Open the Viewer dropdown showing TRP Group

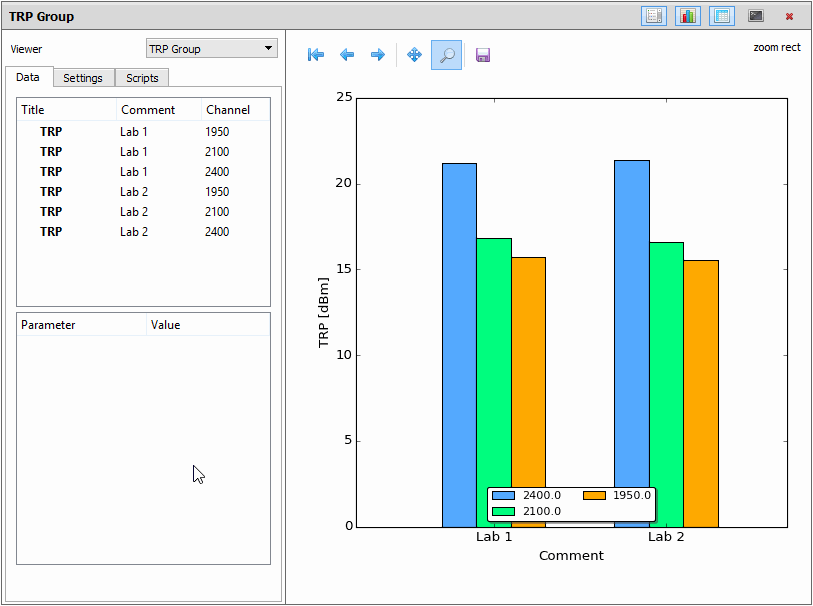pyautogui.click(x=211, y=48)
